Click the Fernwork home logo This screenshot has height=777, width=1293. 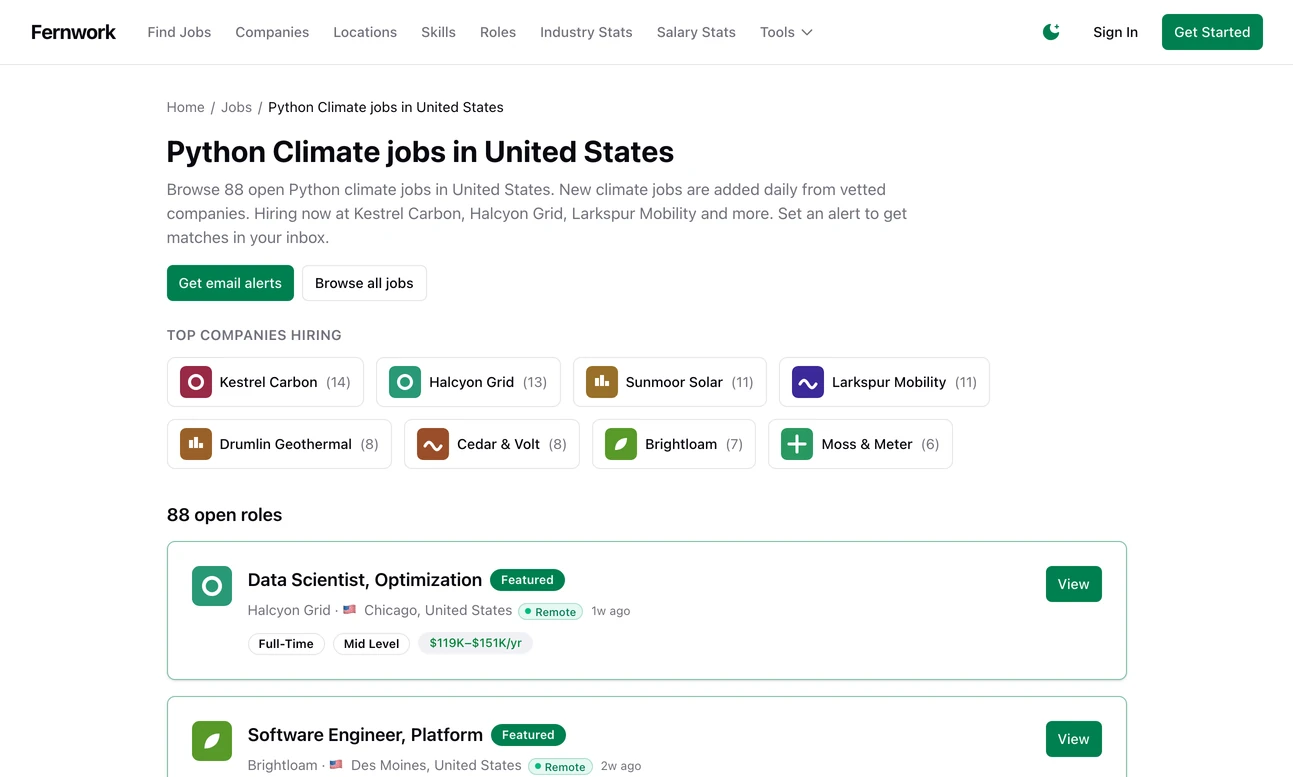pos(73,32)
